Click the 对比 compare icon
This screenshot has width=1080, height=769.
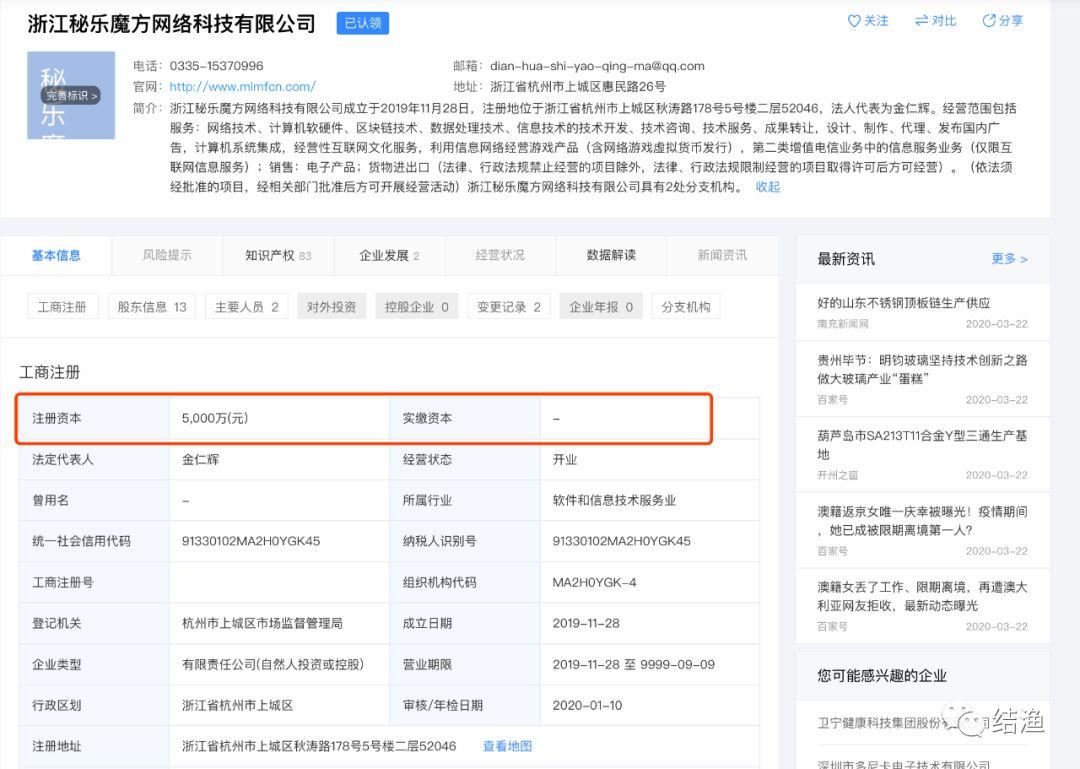point(922,21)
